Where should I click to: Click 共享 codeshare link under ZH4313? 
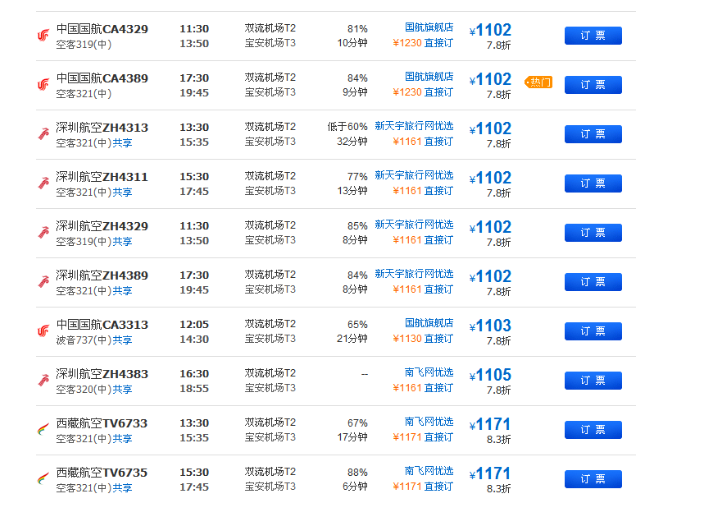click(x=122, y=143)
